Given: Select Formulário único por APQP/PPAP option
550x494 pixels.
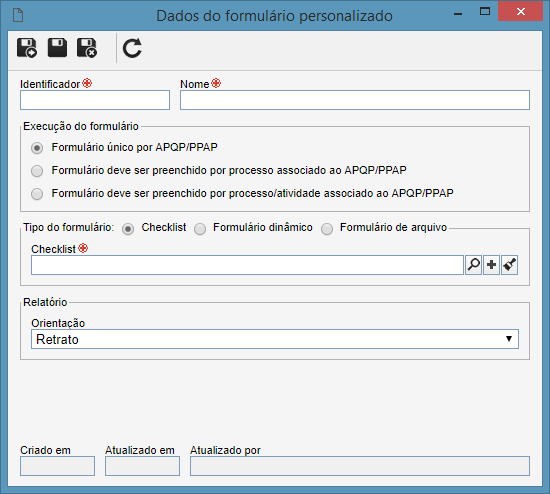Looking at the screenshot, I should pyautogui.click(x=37, y=148).
